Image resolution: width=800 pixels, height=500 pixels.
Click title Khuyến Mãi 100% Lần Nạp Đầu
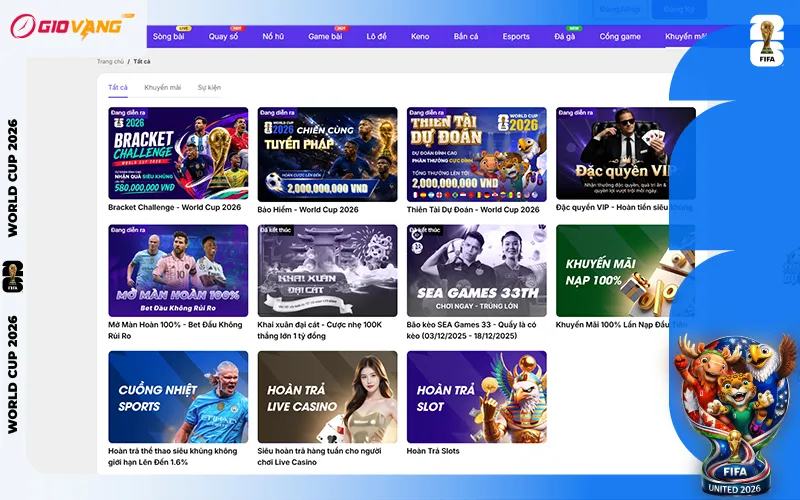click(621, 325)
